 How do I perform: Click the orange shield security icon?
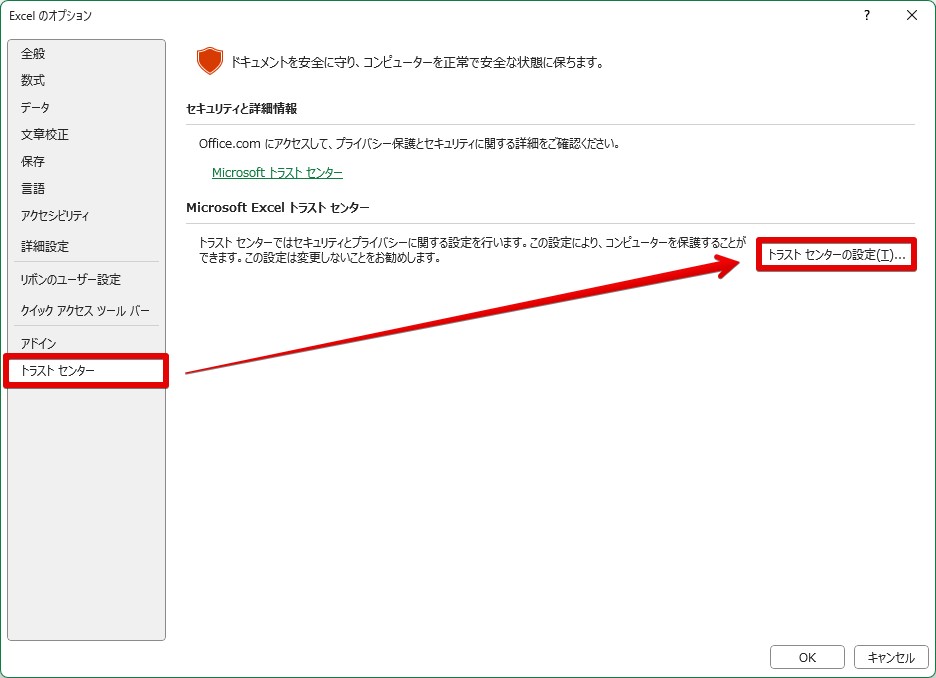tap(210, 61)
